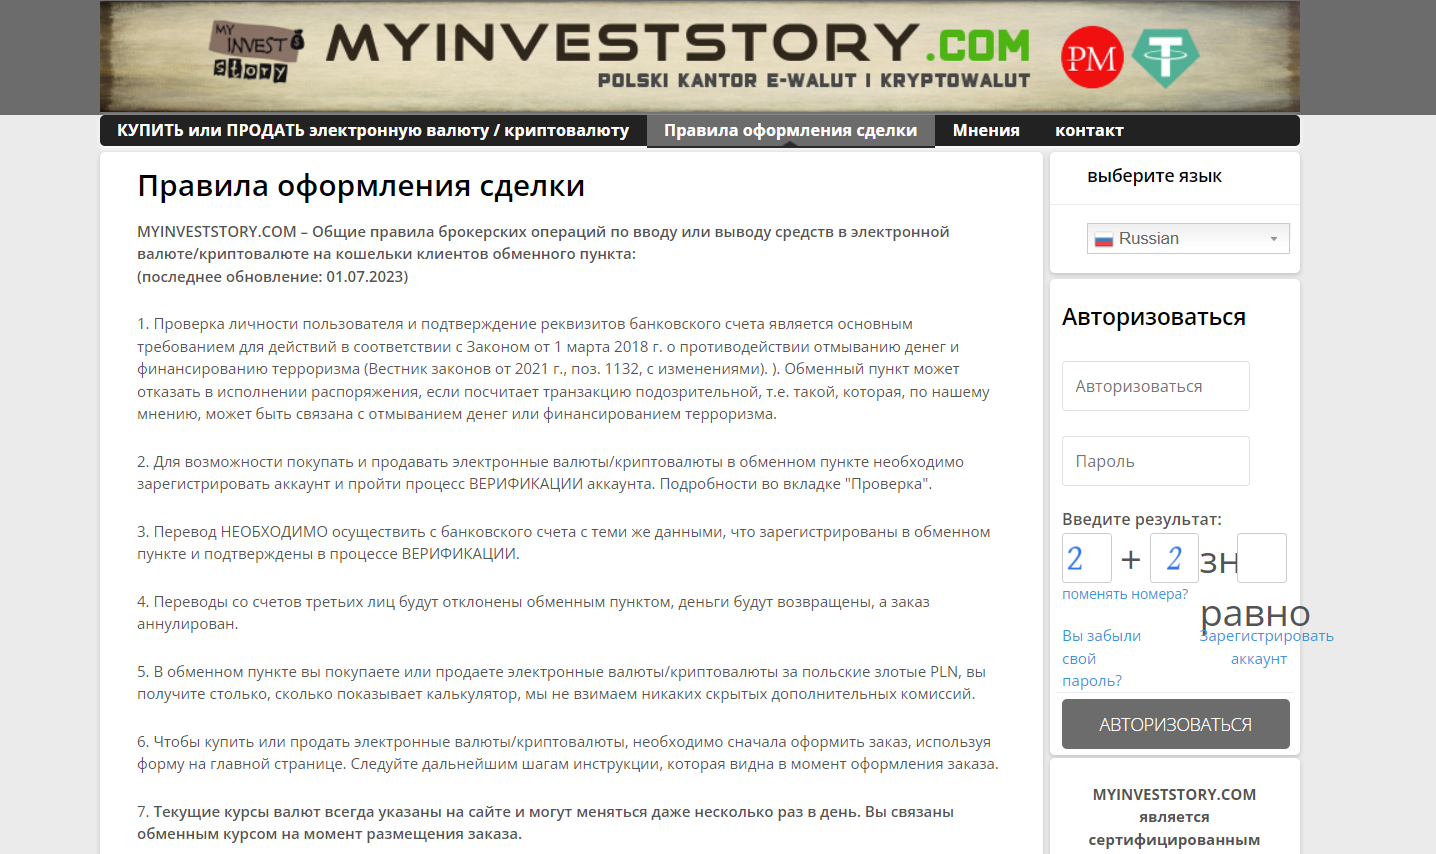Click rule 4 about third-party transfers
This screenshot has width=1436, height=854.
tap(533, 613)
